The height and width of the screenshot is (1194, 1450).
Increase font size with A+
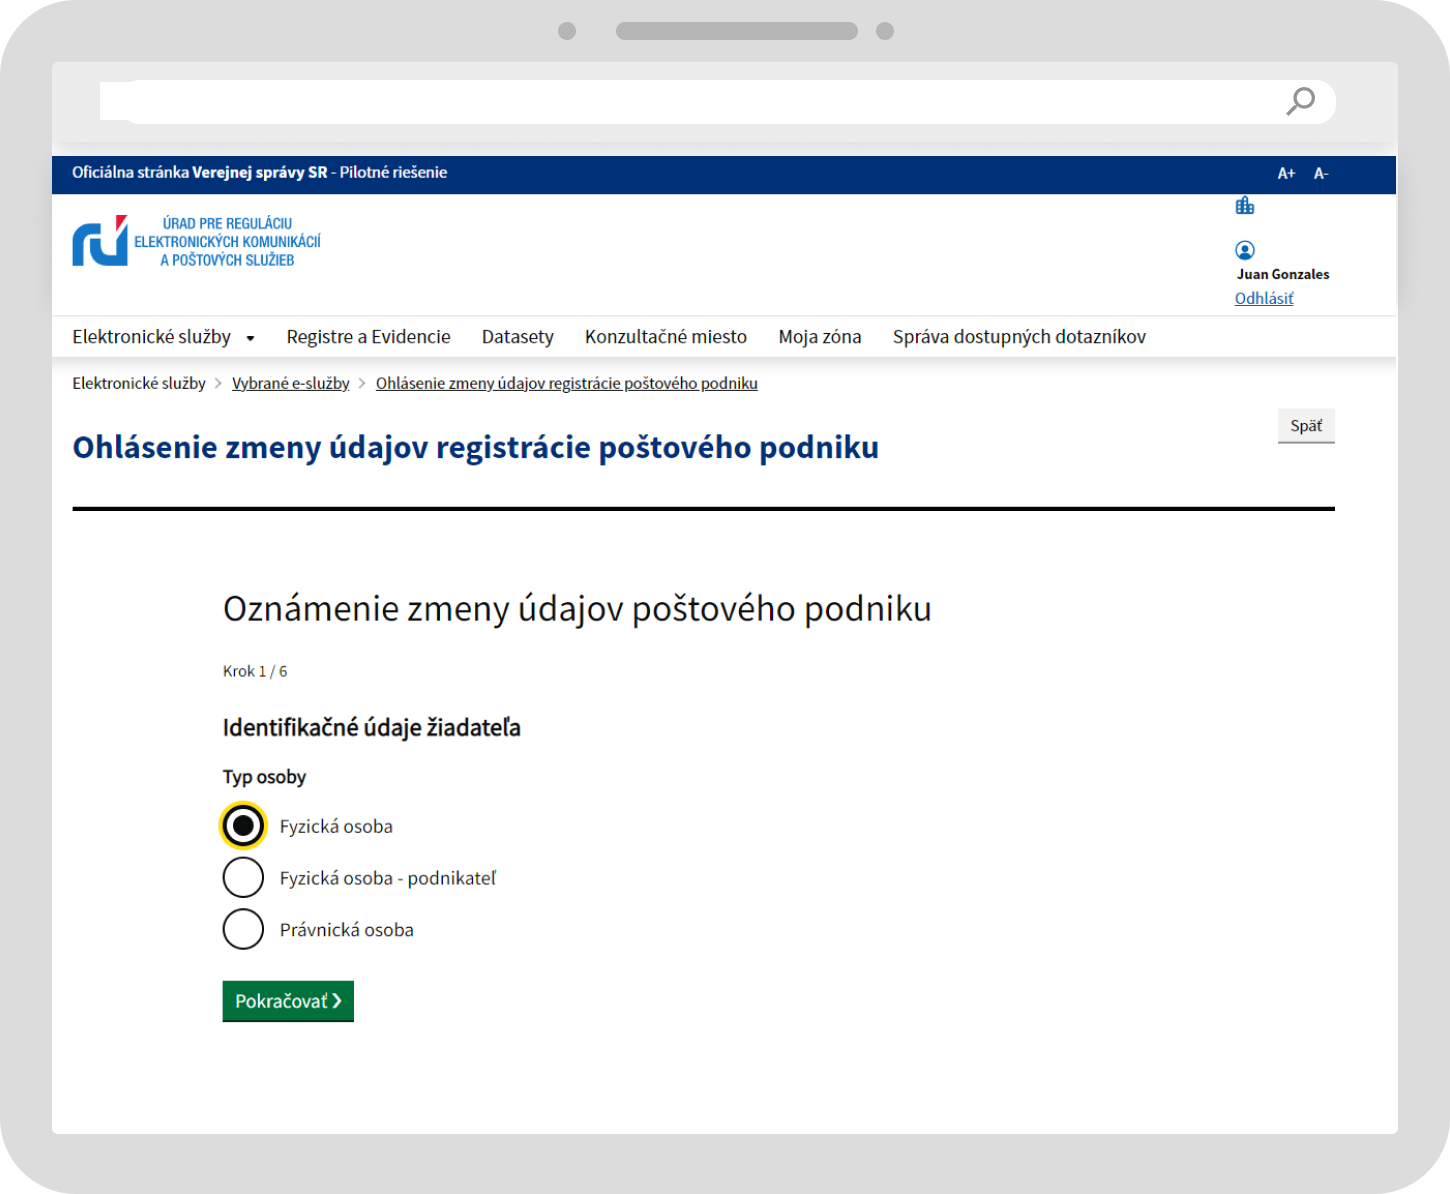click(x=1286, y=174)
